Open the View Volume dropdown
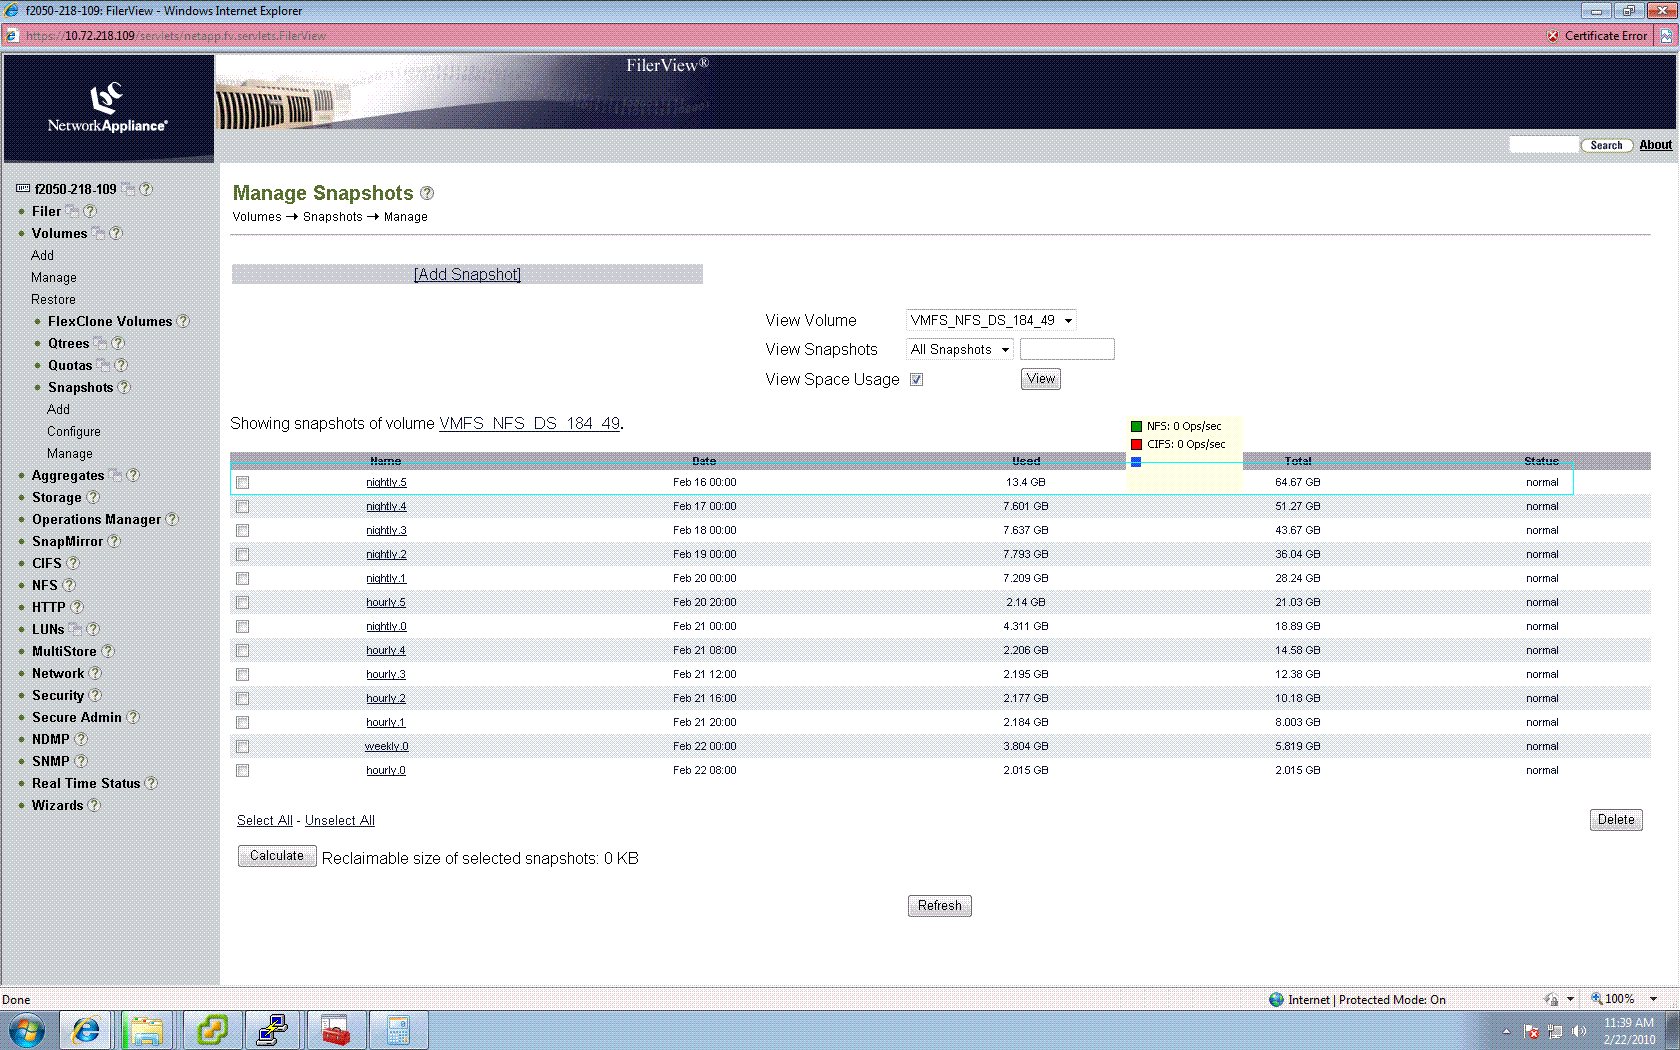 991,320
